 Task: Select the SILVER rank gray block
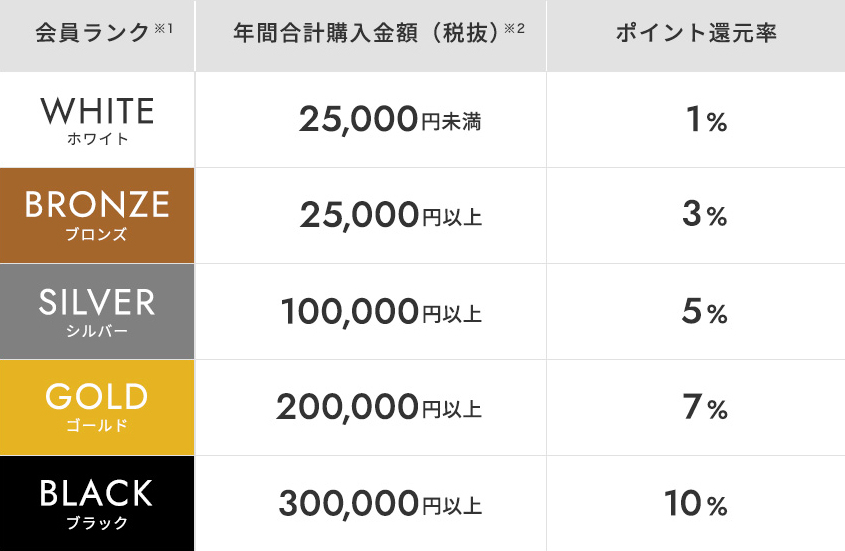coord(97,311)
